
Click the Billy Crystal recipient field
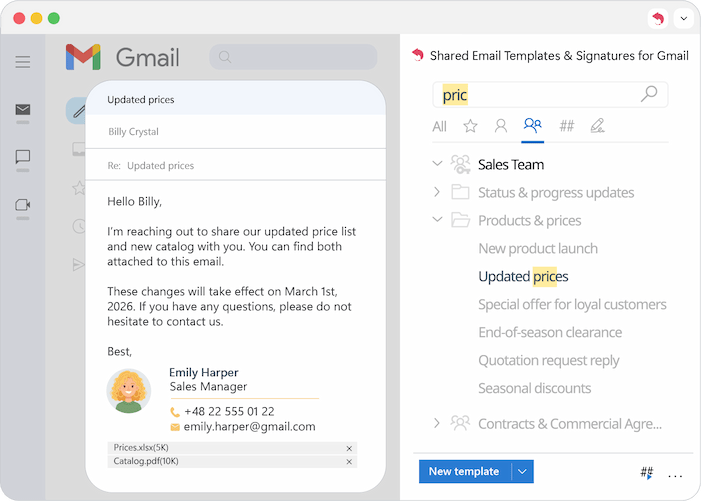pyautogui.click(x=236, y=132)
